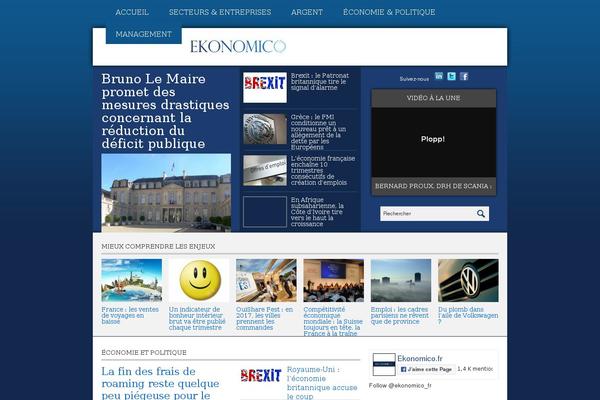Click the OuiShare Fest event thumbnail

coord(266,280)
